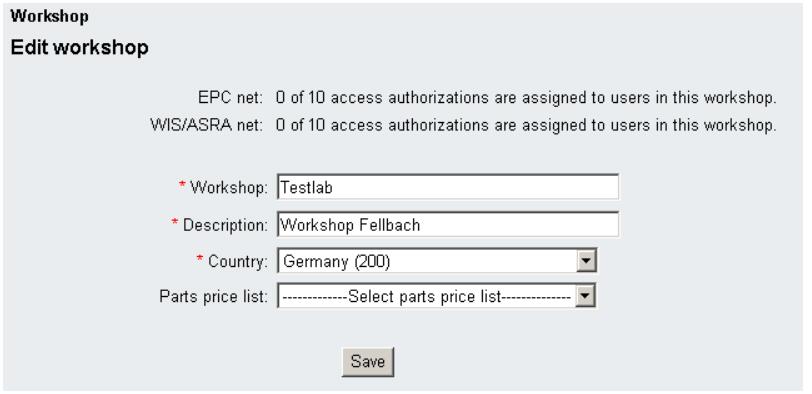Save the workshop changes
812x394 pixels.
368,361
